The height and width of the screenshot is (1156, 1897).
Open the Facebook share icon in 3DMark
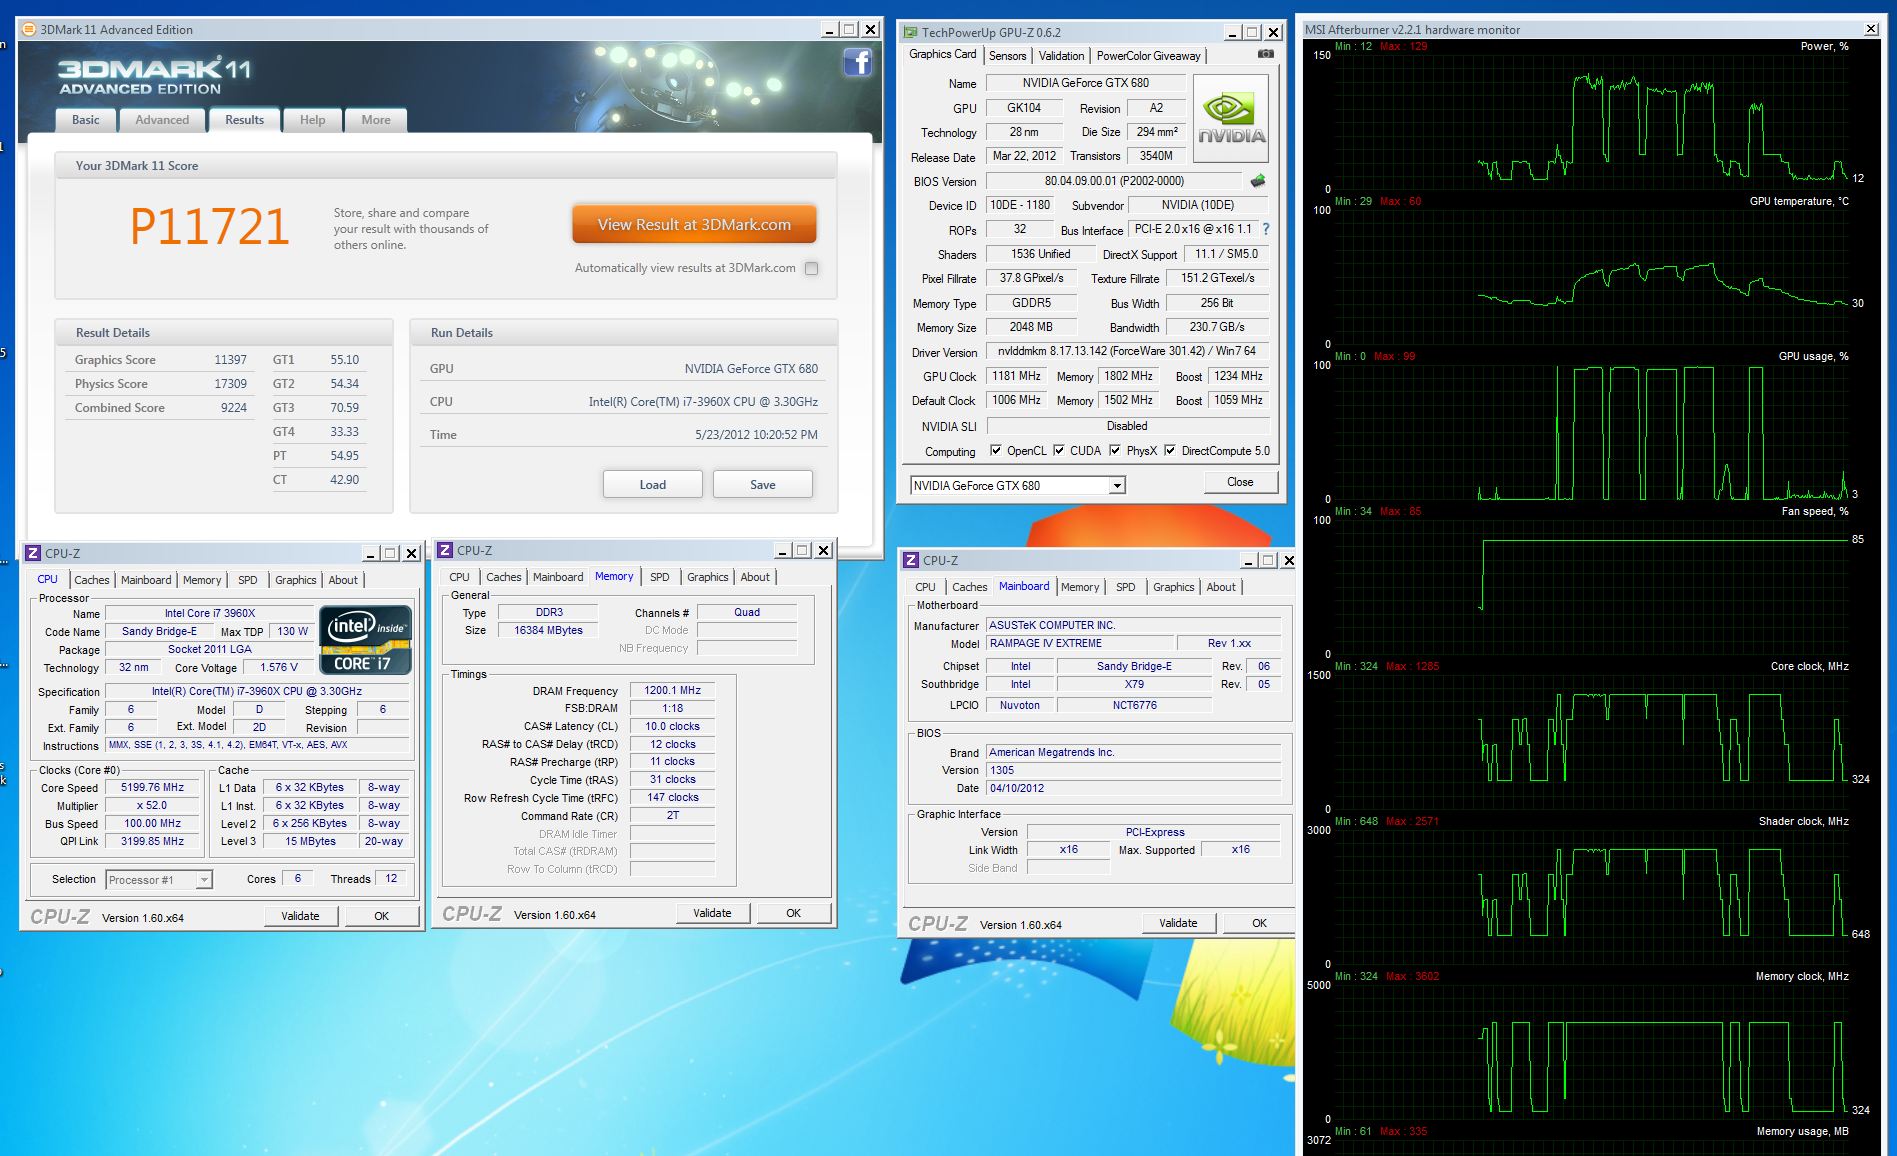click(x=857, y=63)
